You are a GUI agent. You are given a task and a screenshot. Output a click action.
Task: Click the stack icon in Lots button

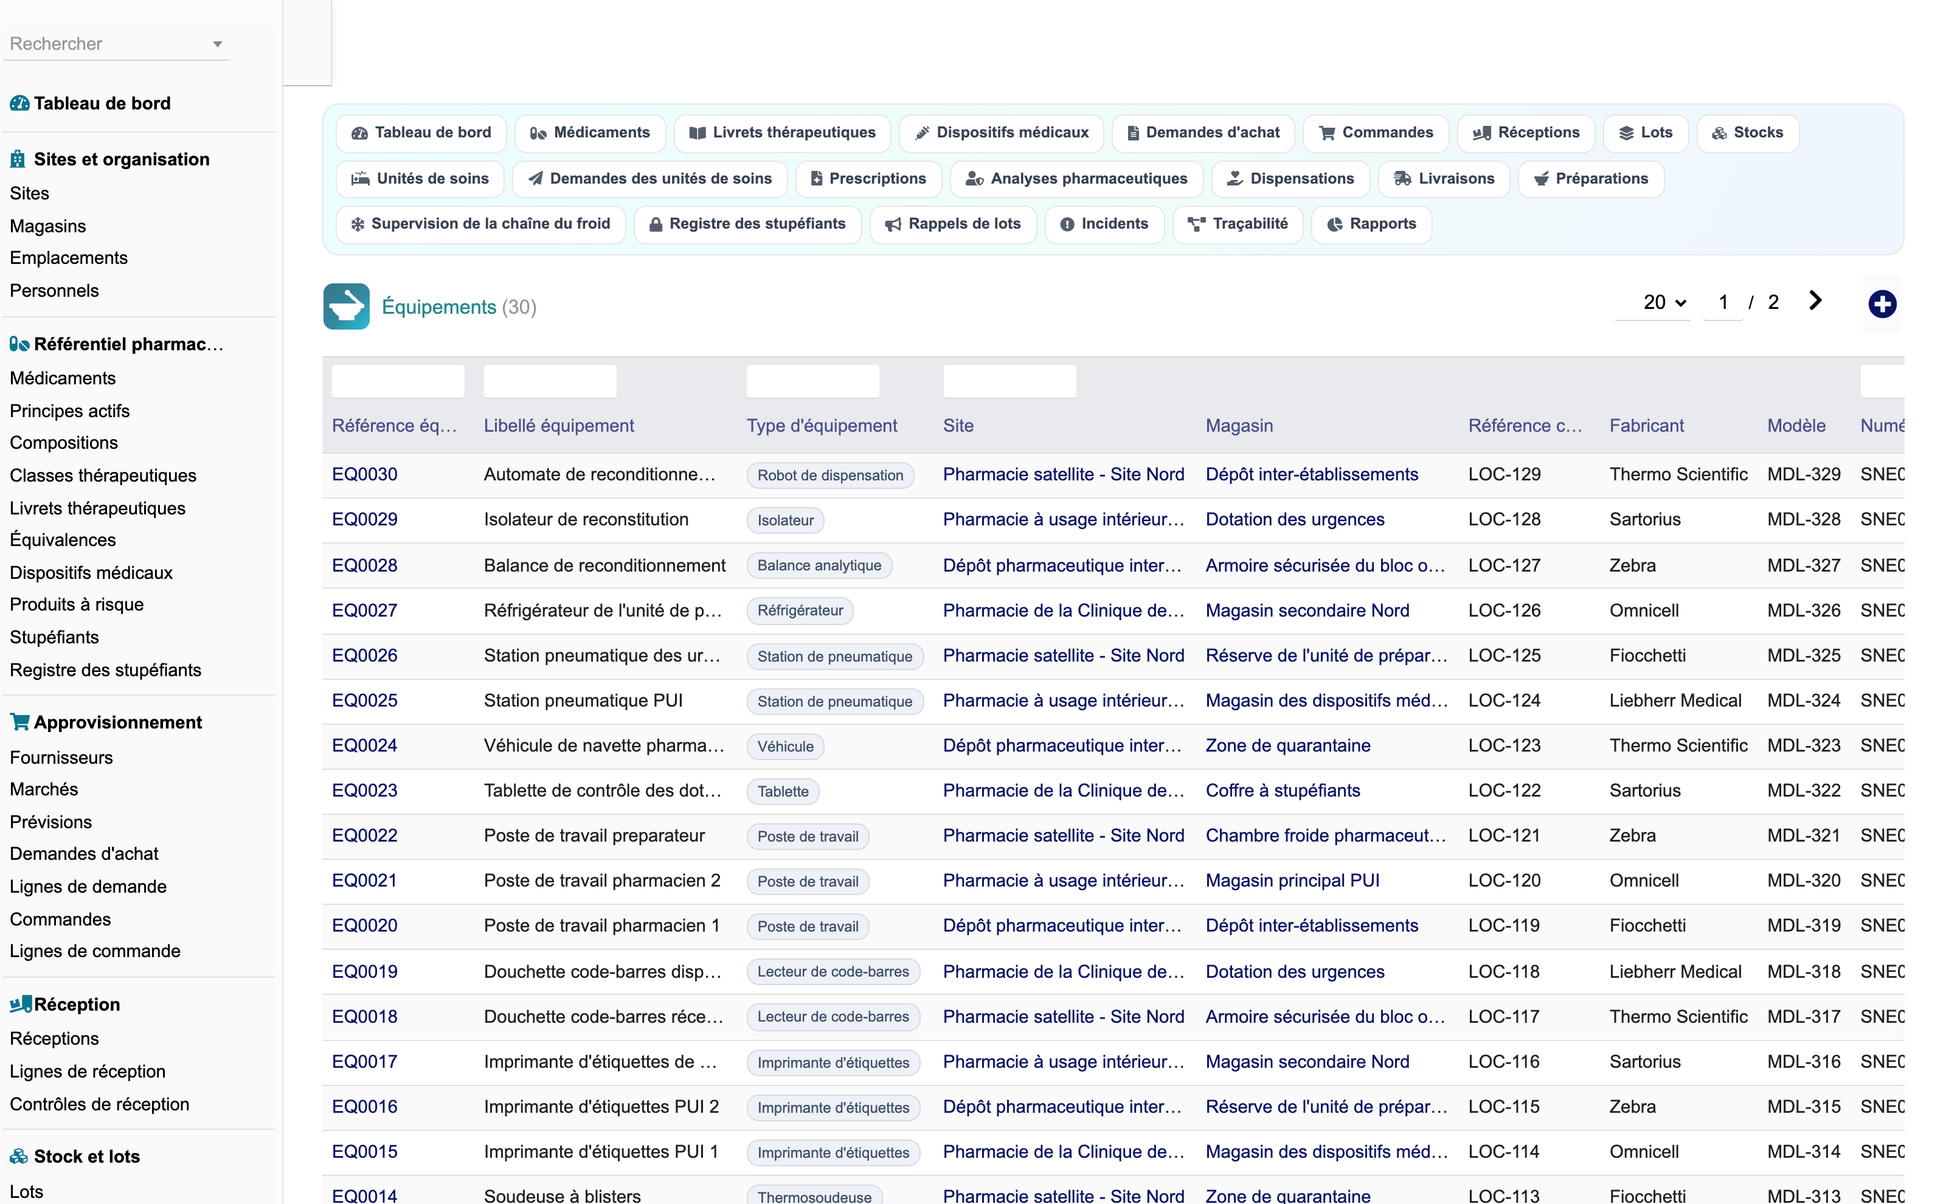1627,133
